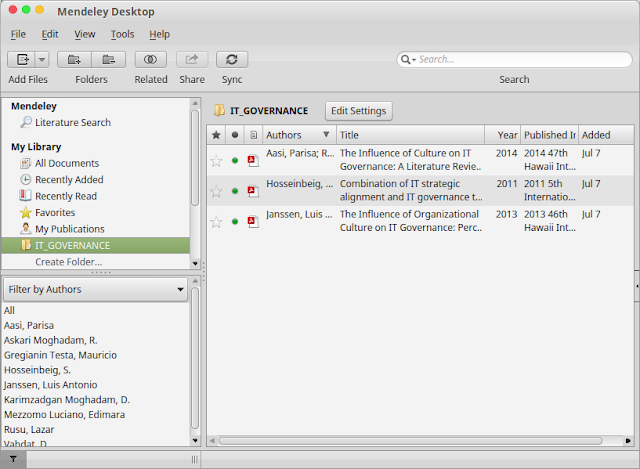Sort by Authors column header
640x469 pixels.
(x=299, y=135)
